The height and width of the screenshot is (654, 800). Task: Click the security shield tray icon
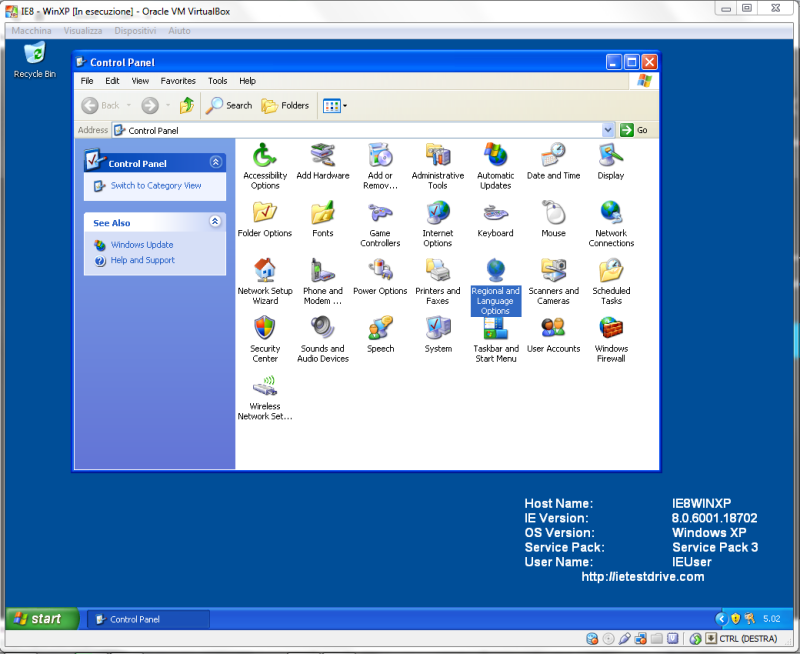pos(736,619)
